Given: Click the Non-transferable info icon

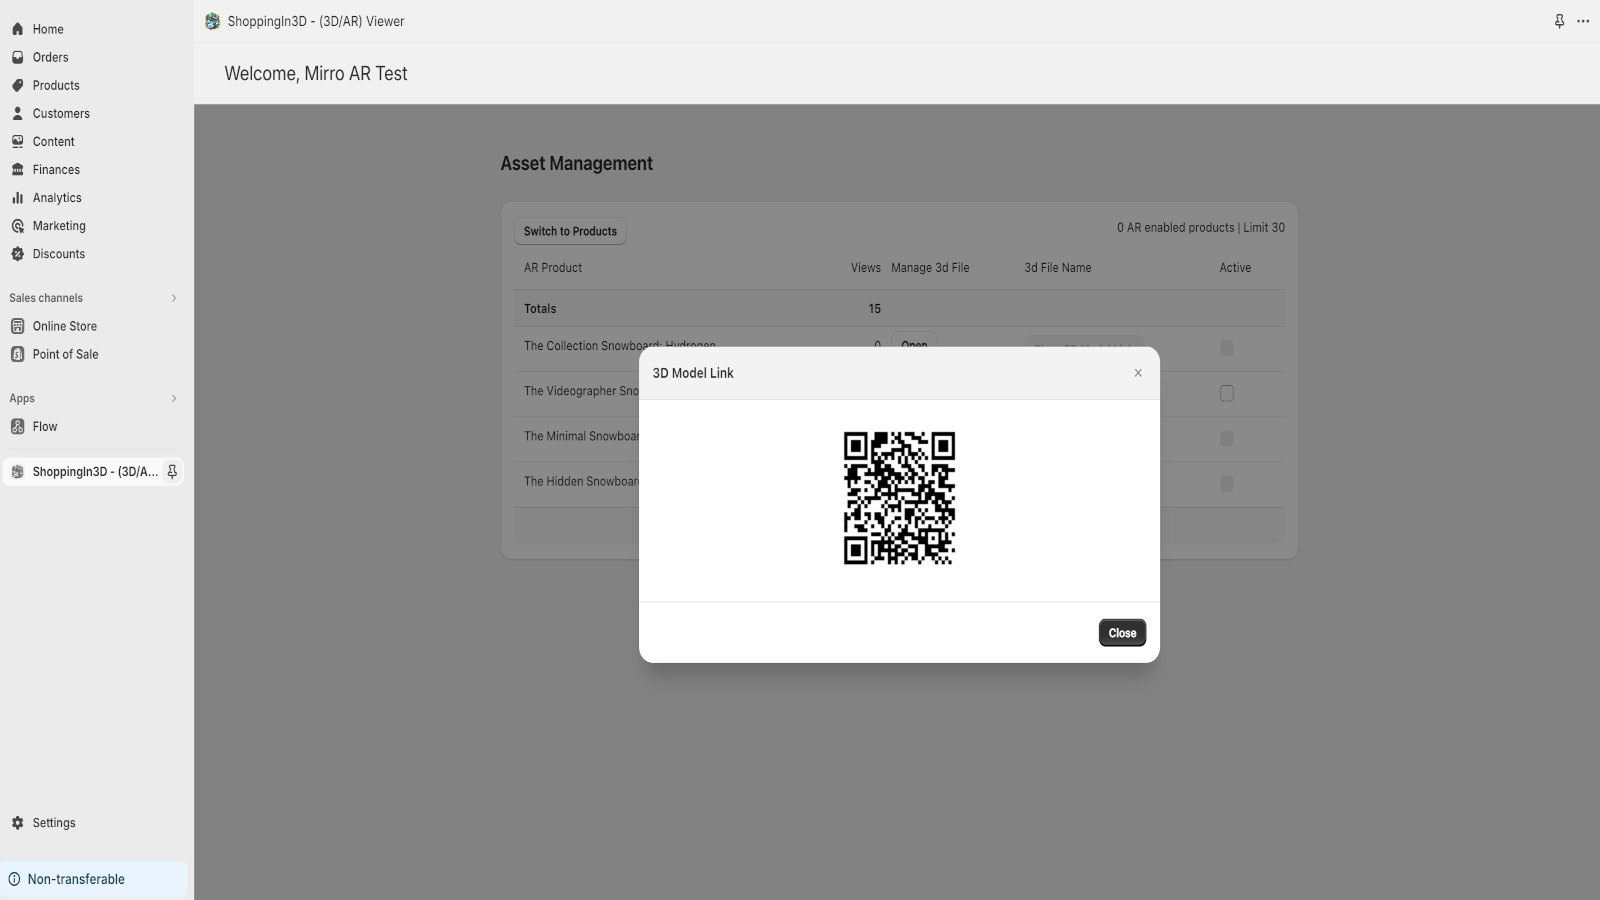Looking at the screenshot, I should [15, 879].
